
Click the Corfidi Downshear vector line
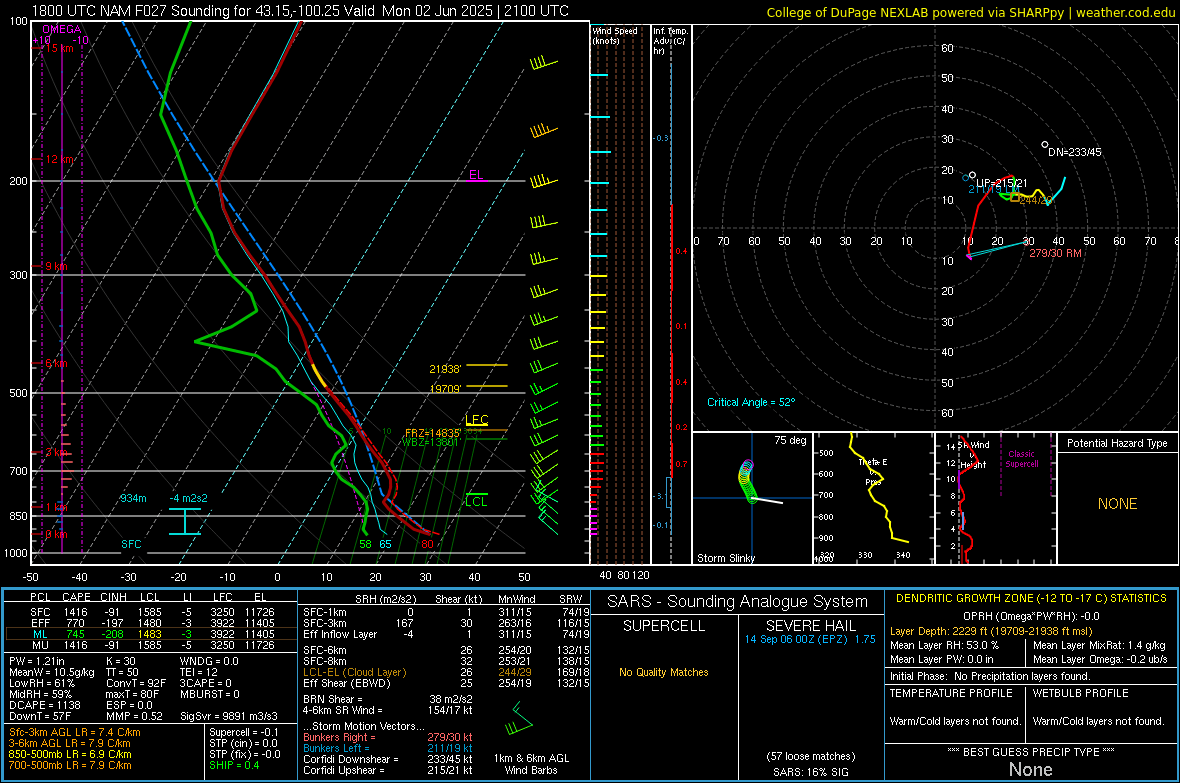pyautogui.click(x=388, y=759)
